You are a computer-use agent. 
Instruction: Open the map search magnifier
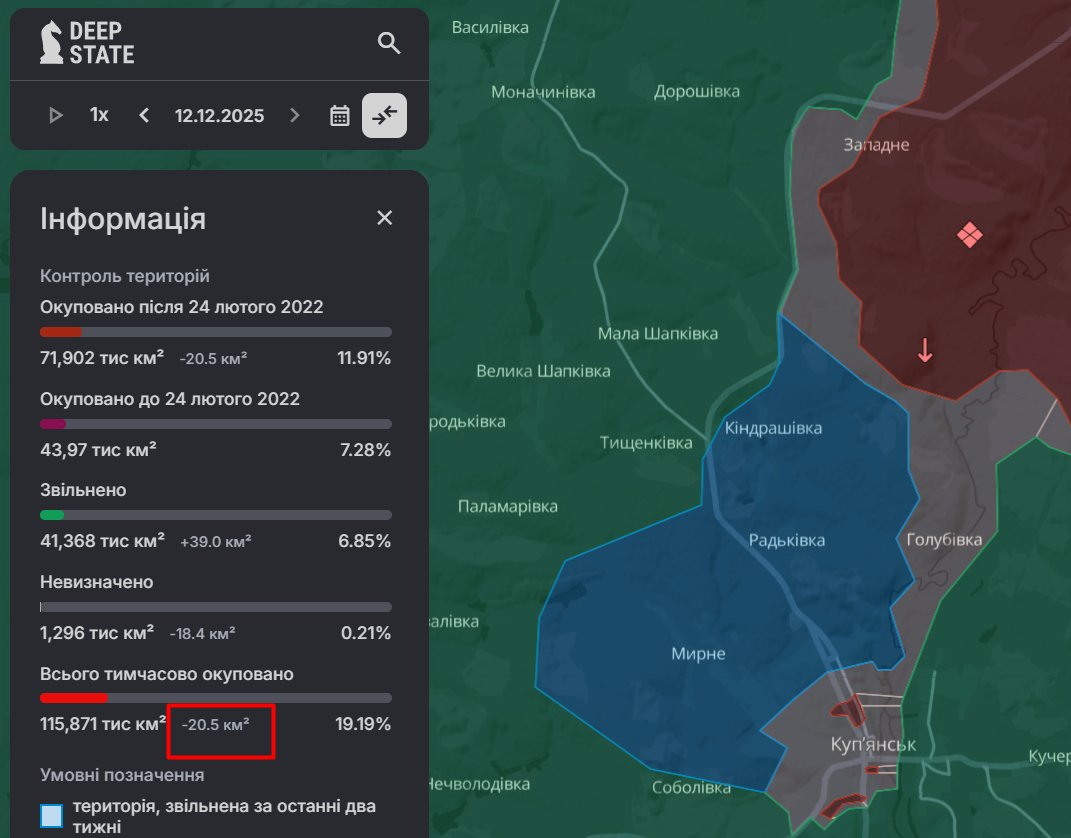click(x=389, y=43)
